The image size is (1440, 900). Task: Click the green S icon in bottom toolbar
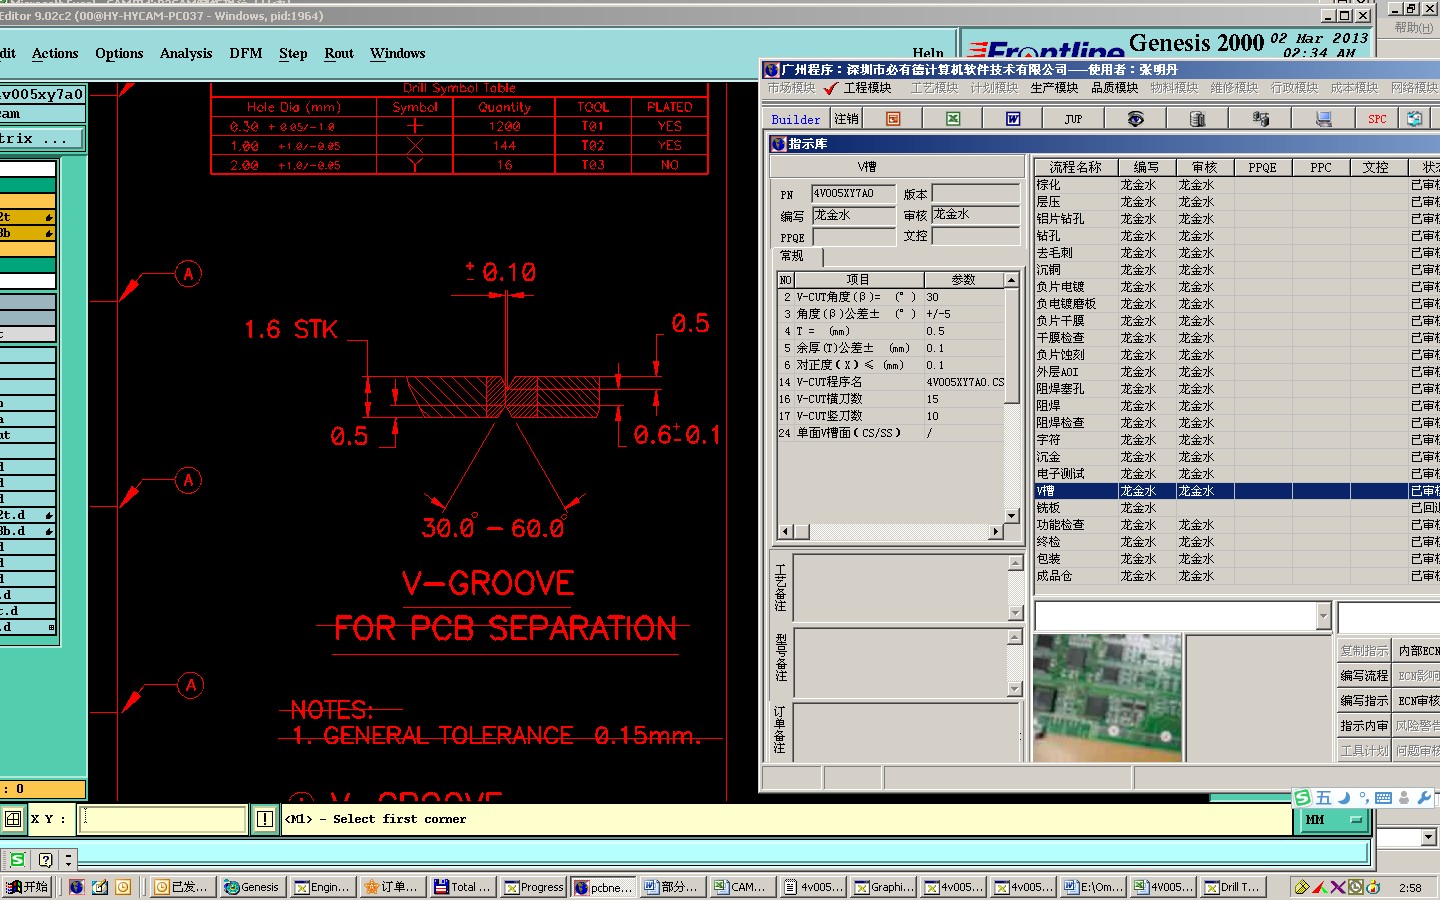18,859
